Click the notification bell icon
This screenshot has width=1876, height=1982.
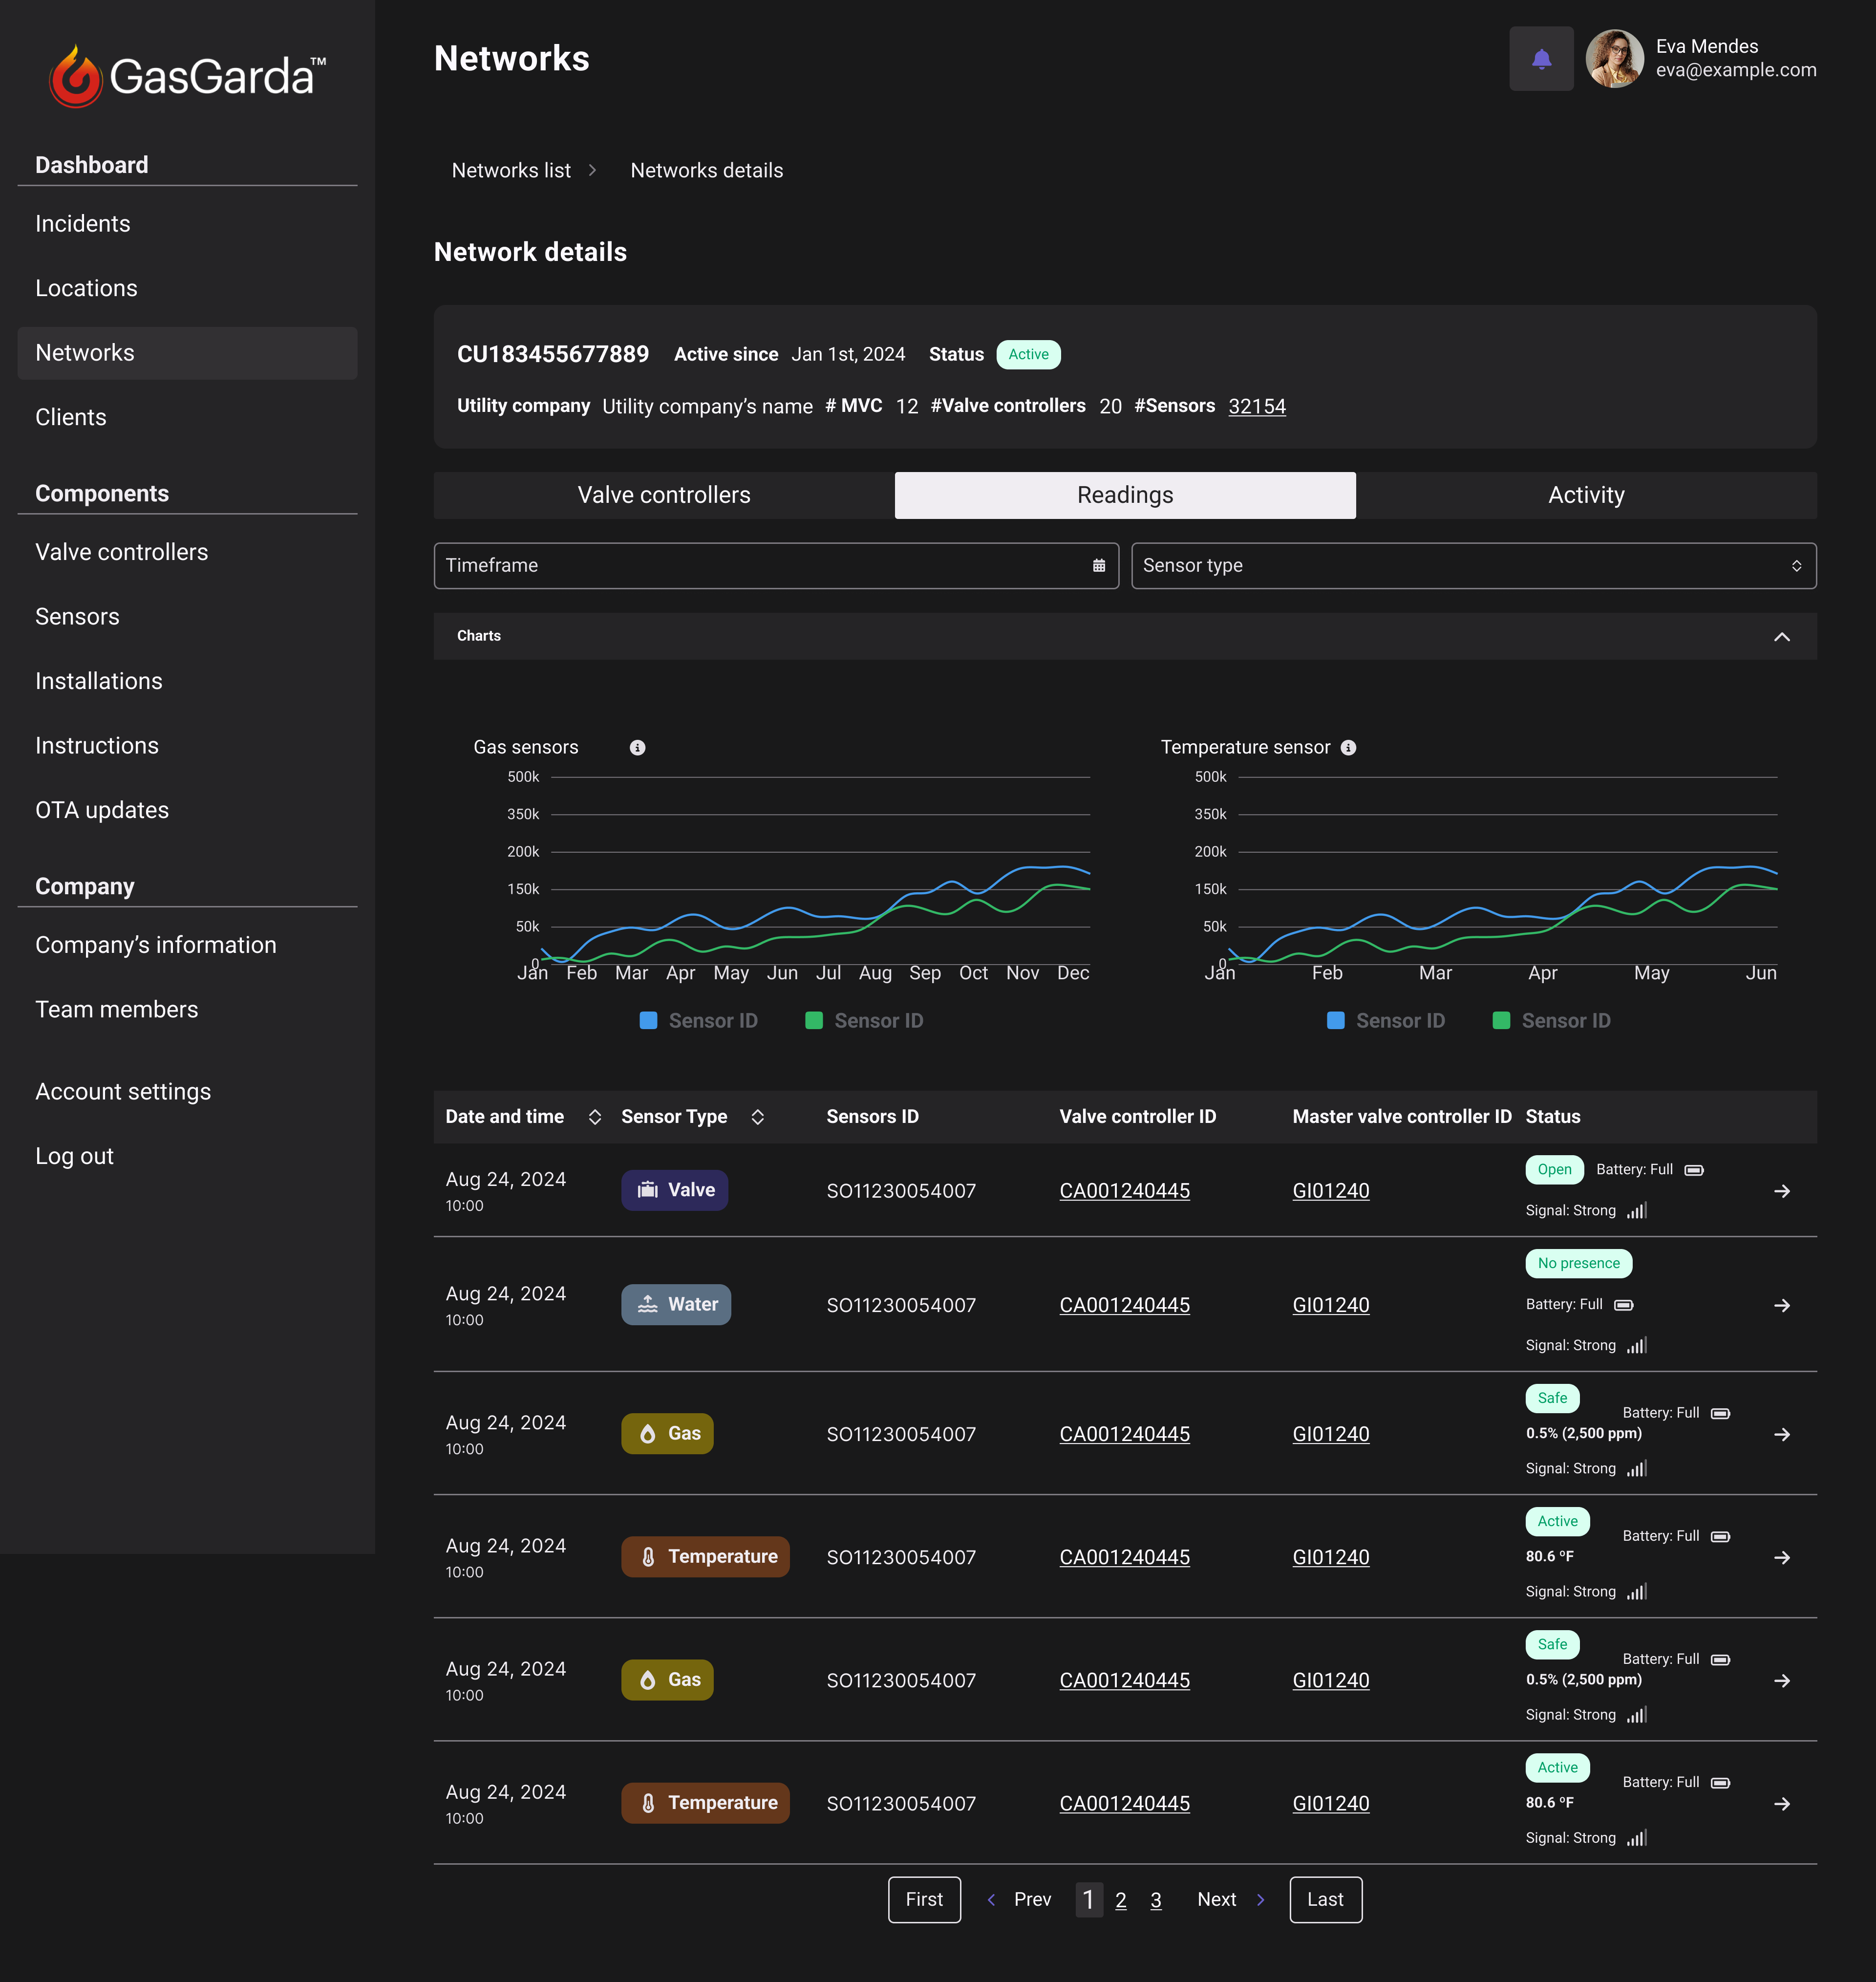pos(1541,59)
